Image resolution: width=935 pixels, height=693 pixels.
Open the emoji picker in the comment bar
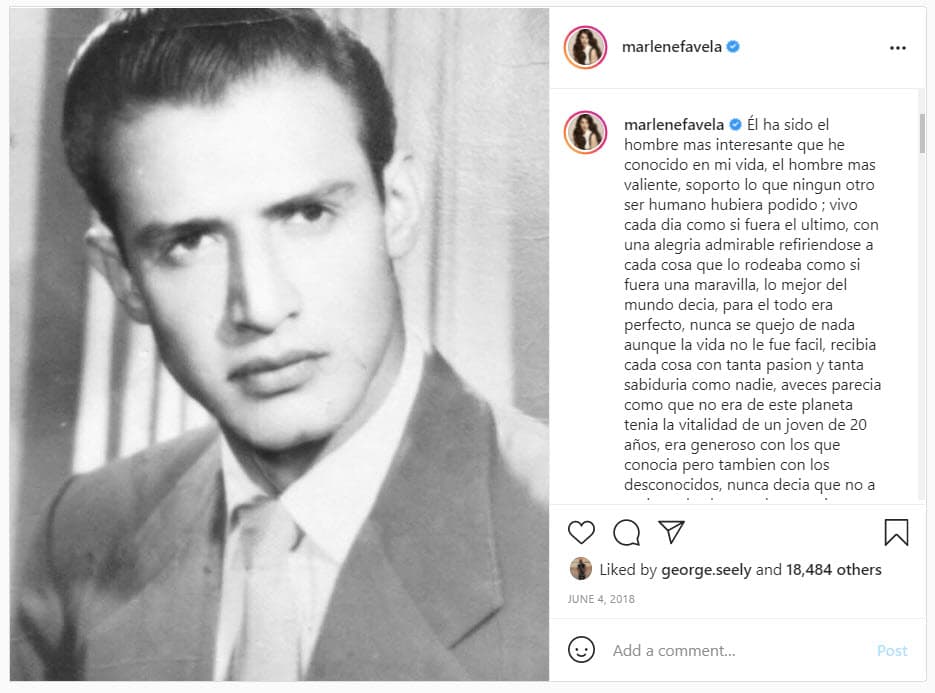pos(581,650)
